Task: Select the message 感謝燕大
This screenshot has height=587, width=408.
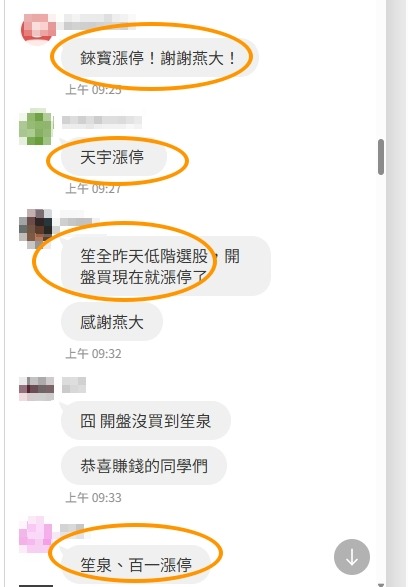Action: (112, 322)
